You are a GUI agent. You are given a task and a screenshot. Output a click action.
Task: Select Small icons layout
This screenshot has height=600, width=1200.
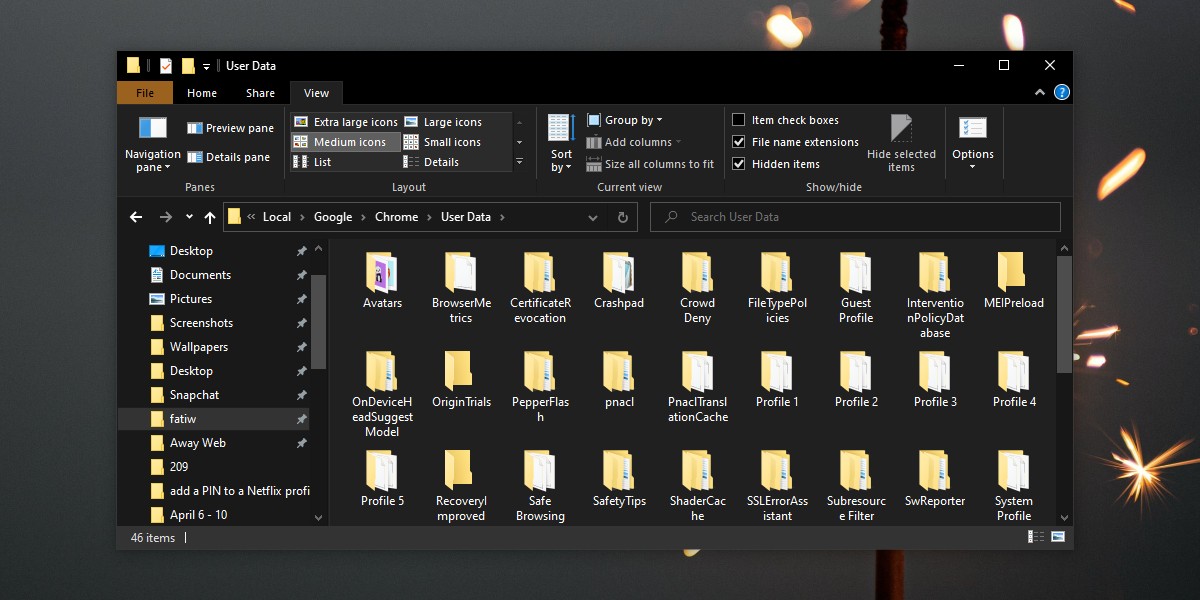click(x=443, y=142)
